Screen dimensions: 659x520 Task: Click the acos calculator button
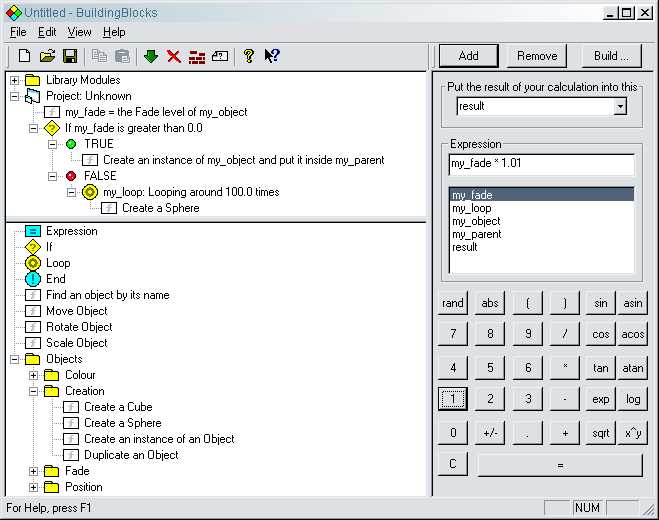pos(633,334)
